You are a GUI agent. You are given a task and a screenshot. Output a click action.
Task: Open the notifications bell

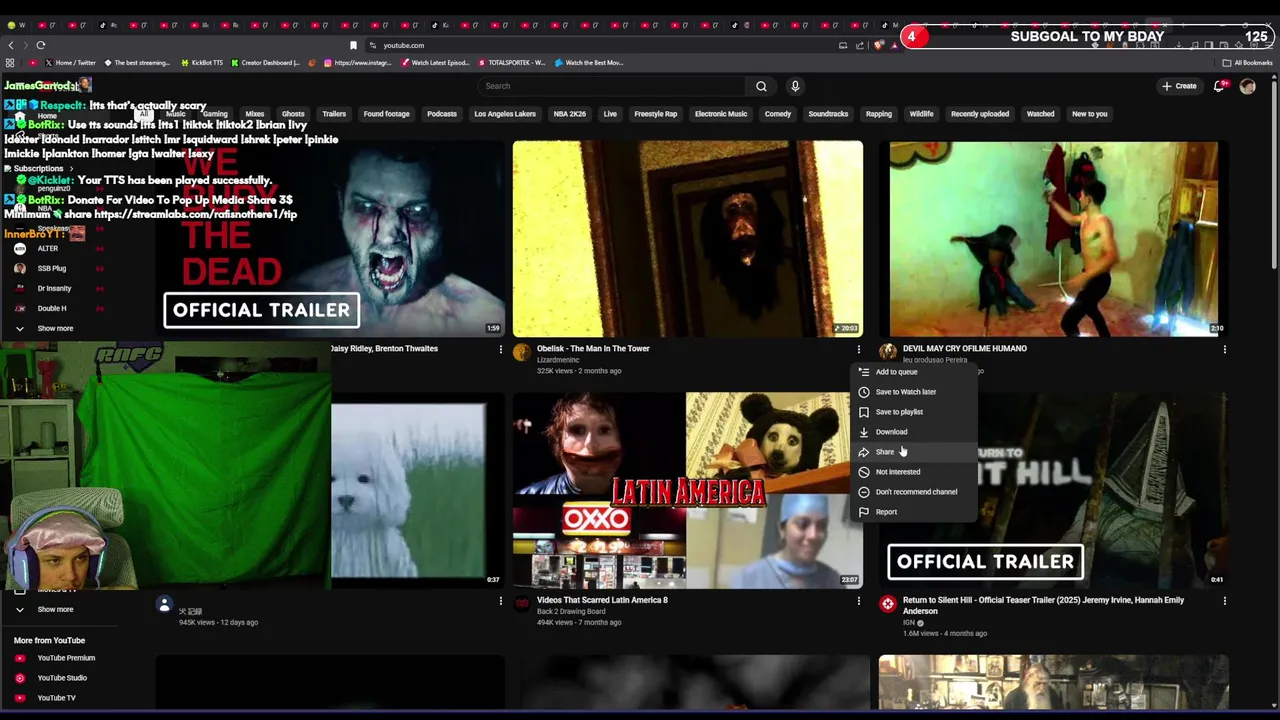point(1219,86)
